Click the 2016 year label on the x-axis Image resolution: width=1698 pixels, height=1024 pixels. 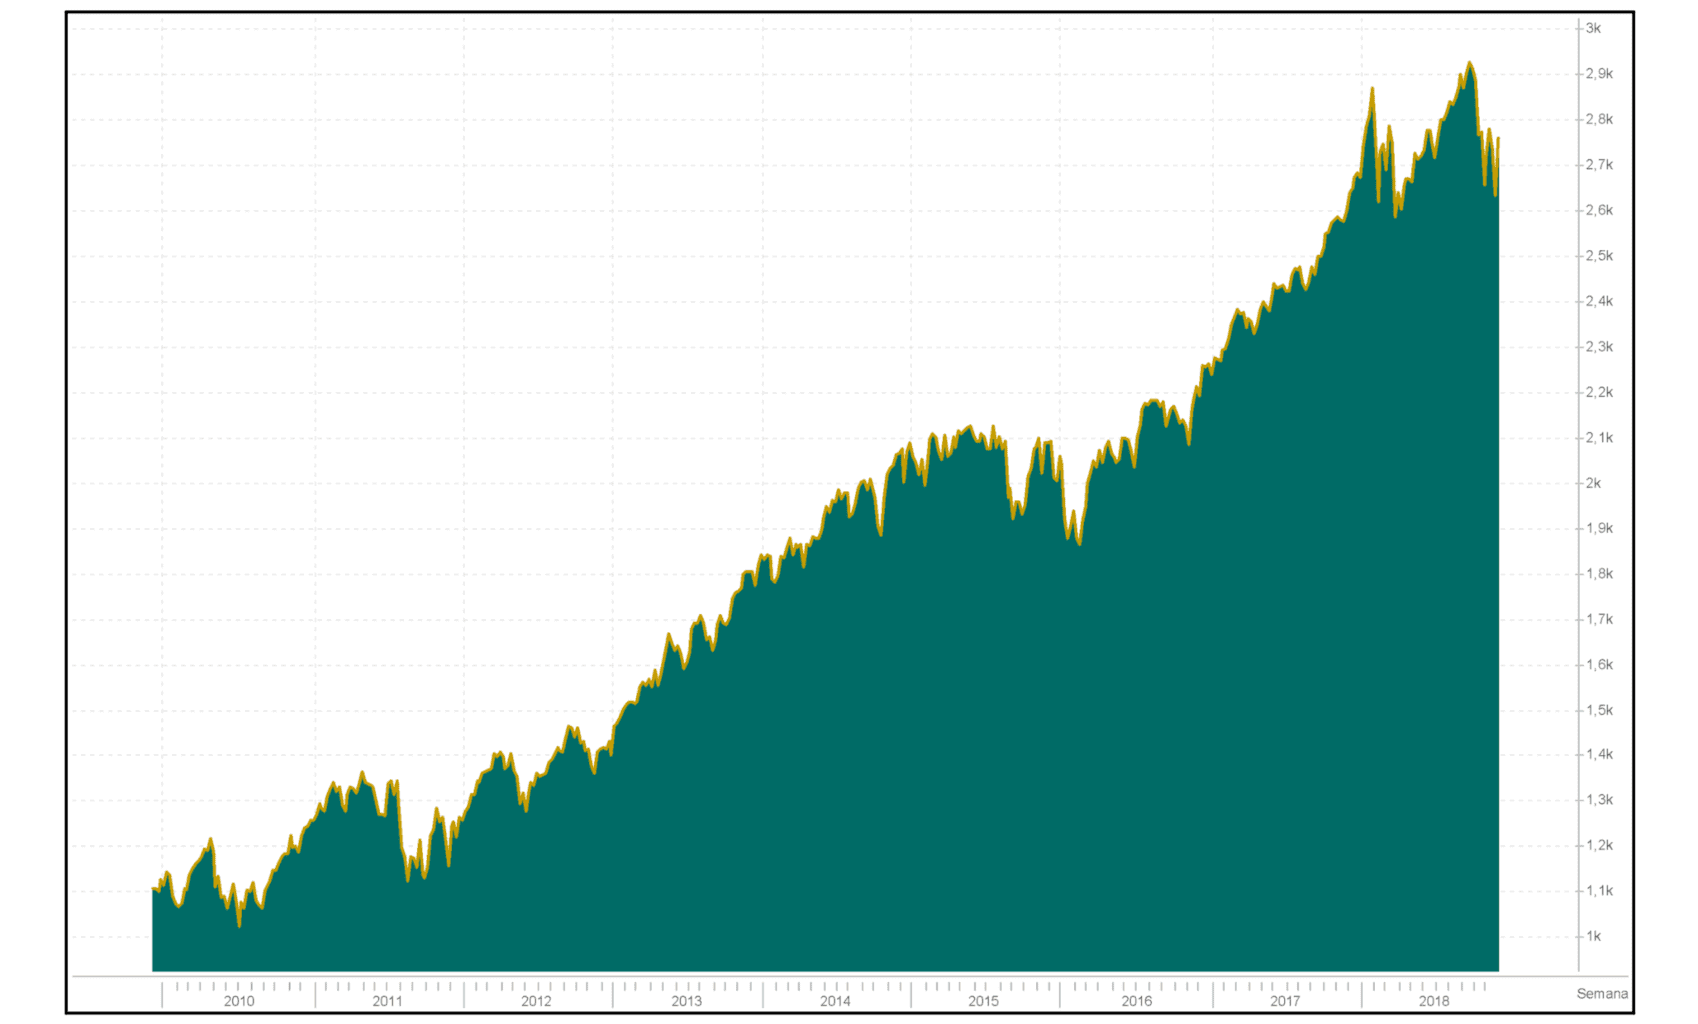click(1136, 1001)
